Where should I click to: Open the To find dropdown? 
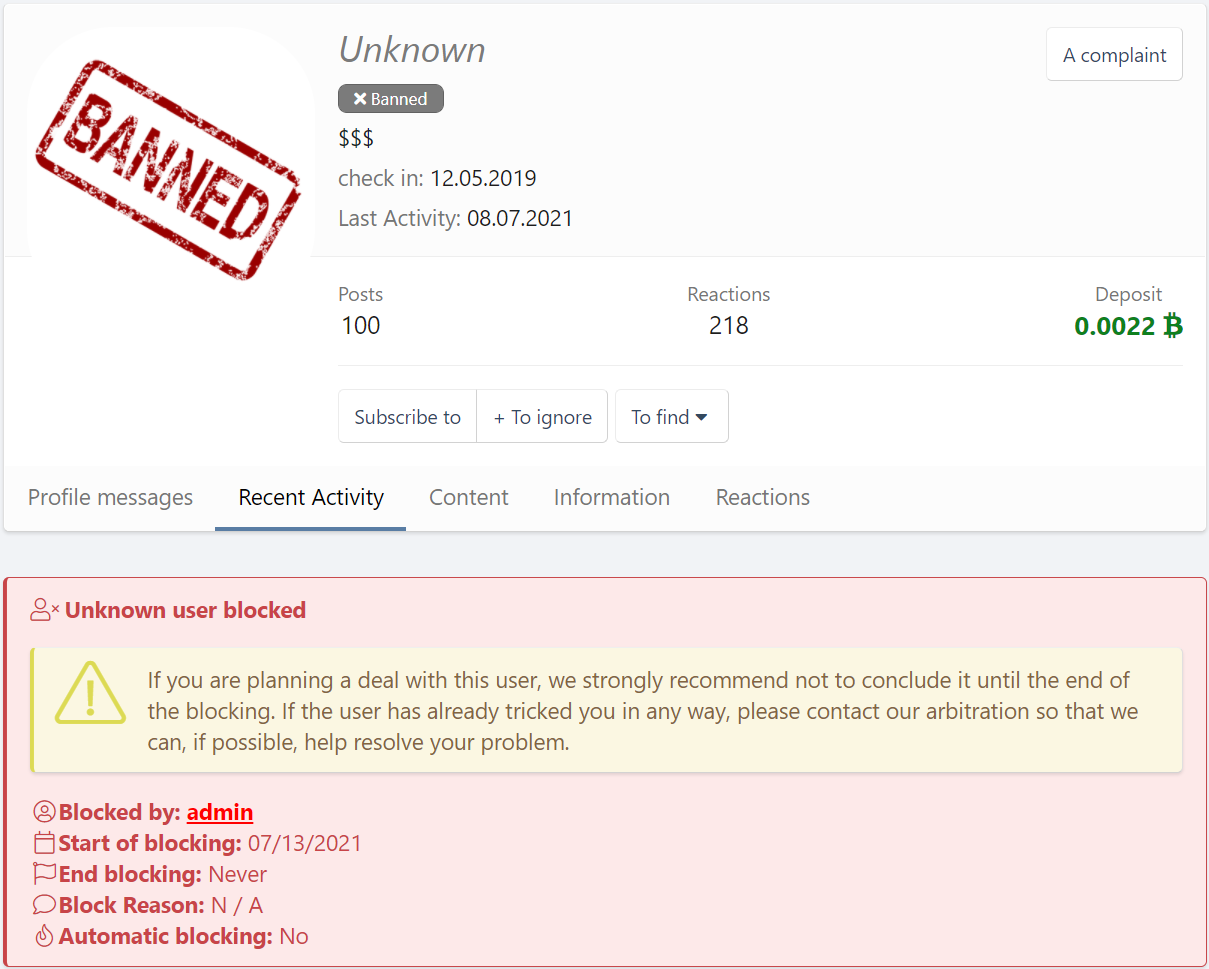(x=671, y=416)
